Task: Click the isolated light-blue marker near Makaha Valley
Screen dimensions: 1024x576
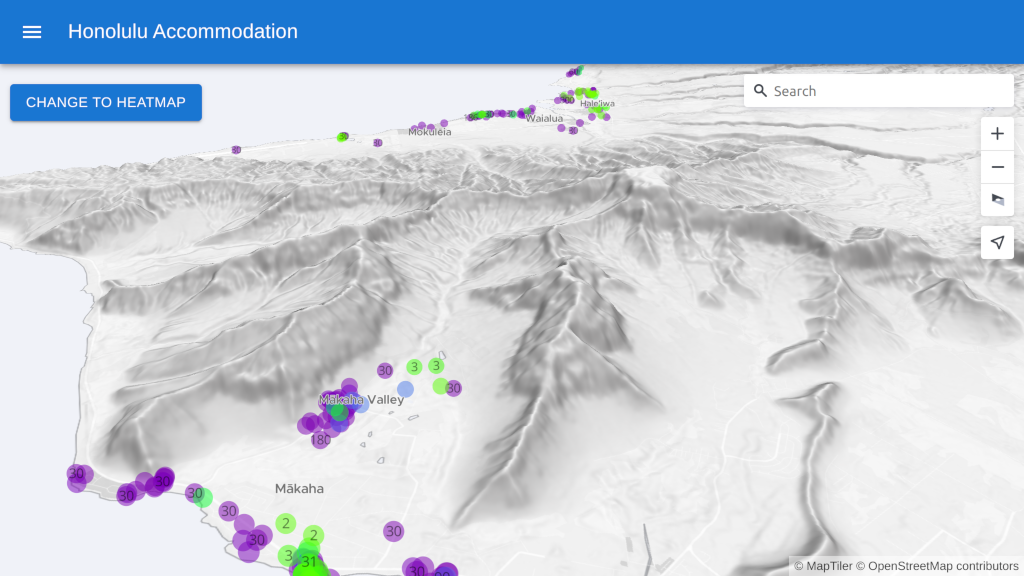Action: tap(405, 389)
